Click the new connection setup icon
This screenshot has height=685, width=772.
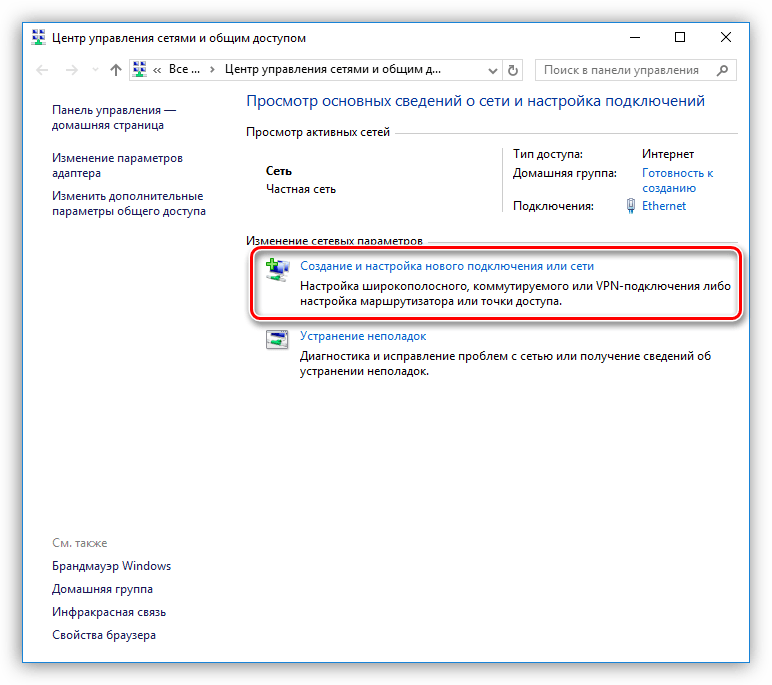277,269
